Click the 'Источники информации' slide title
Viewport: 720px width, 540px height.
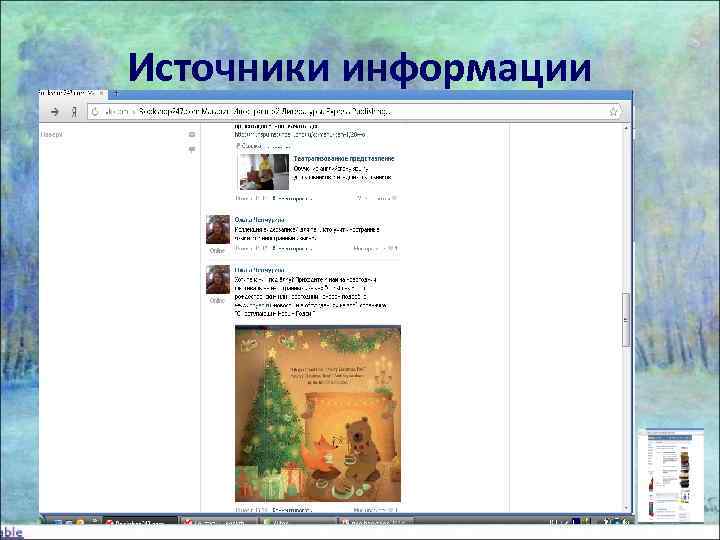click(360, 68)
